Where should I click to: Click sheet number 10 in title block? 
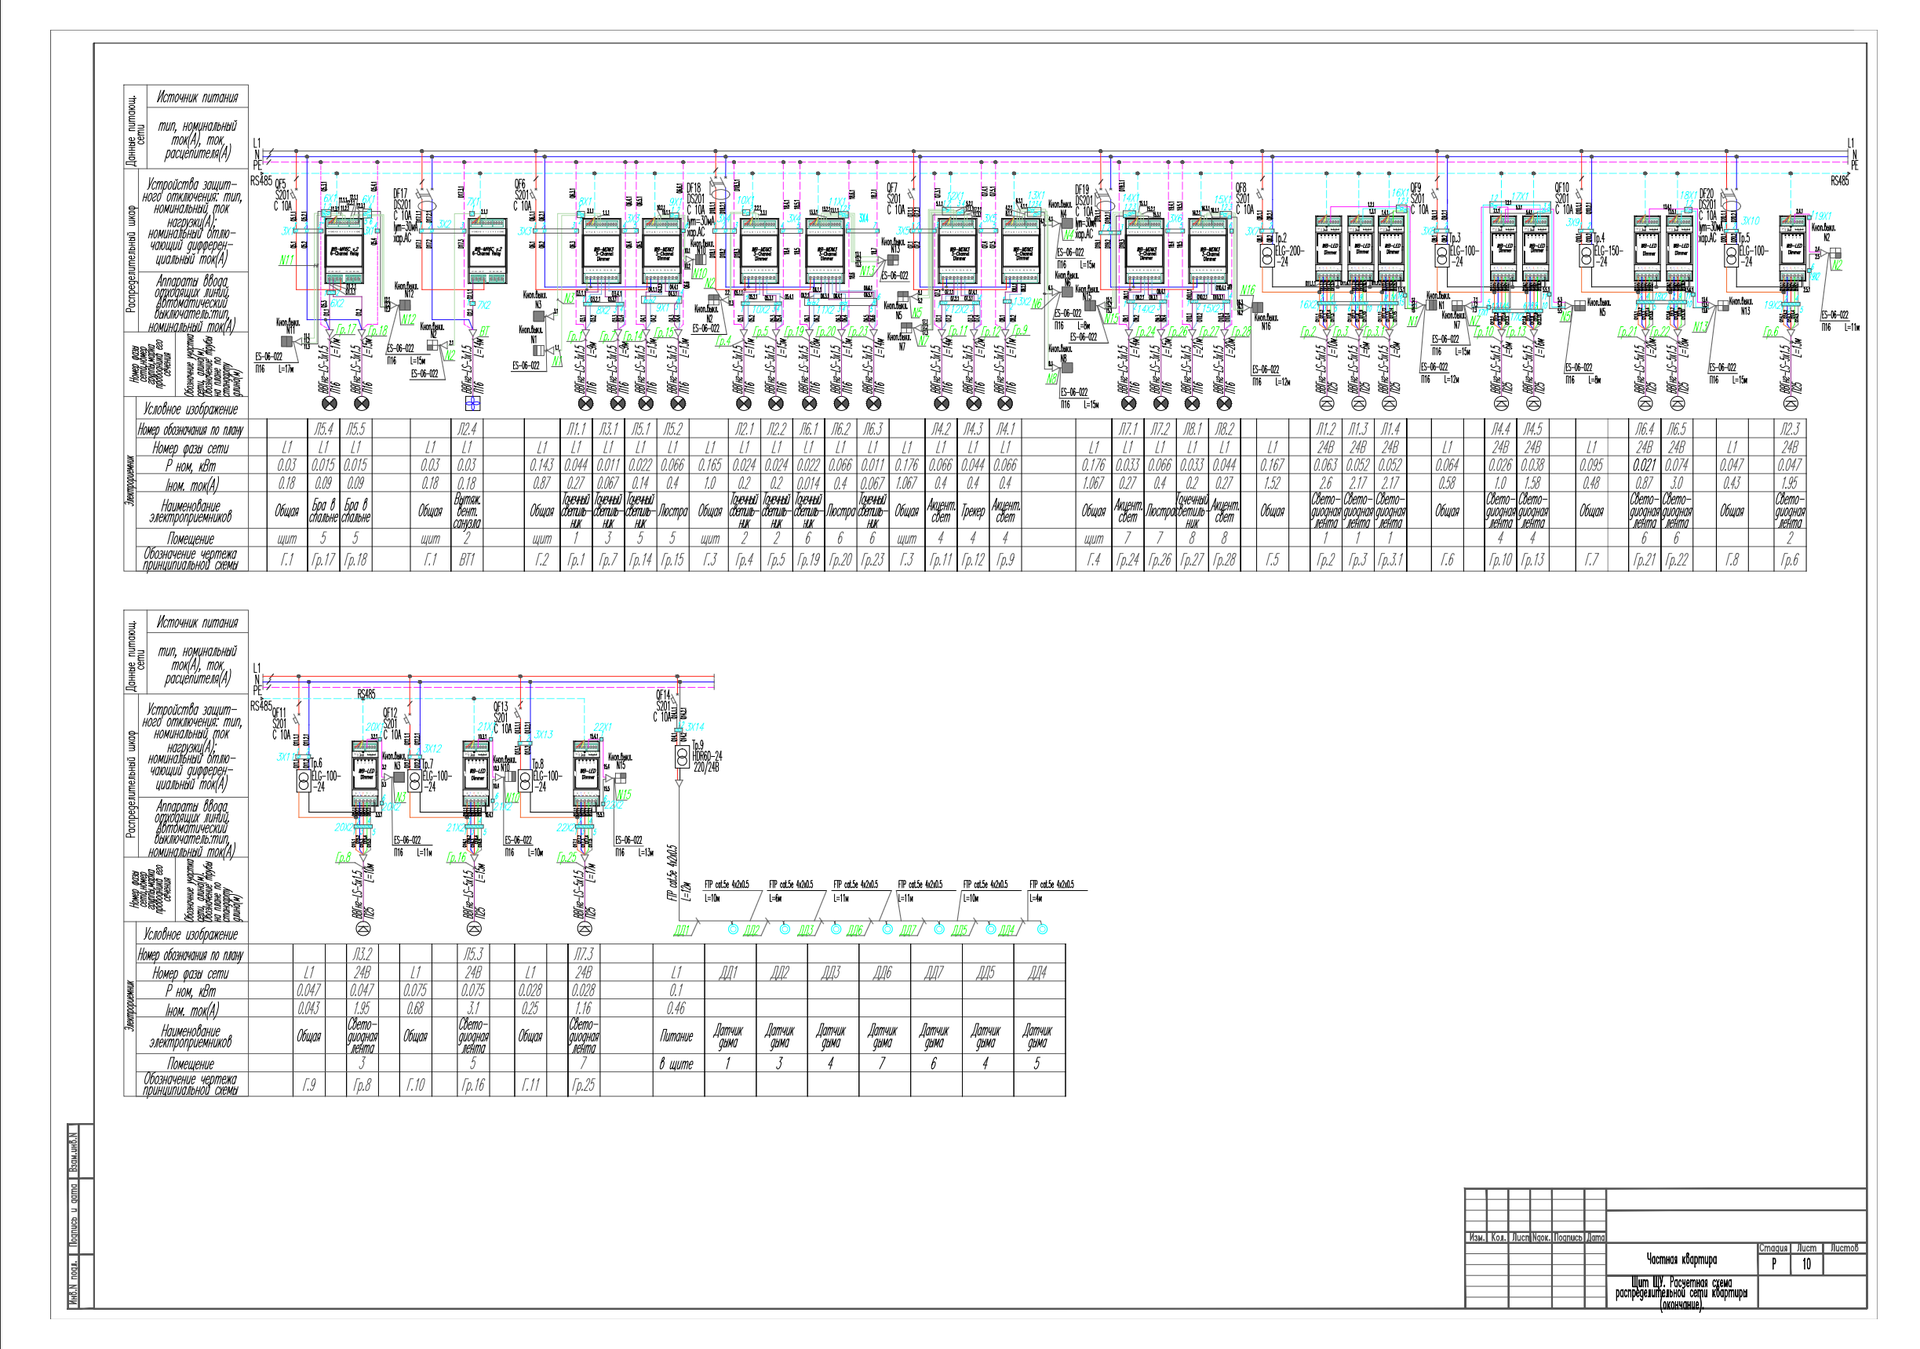(1806, 1264)
